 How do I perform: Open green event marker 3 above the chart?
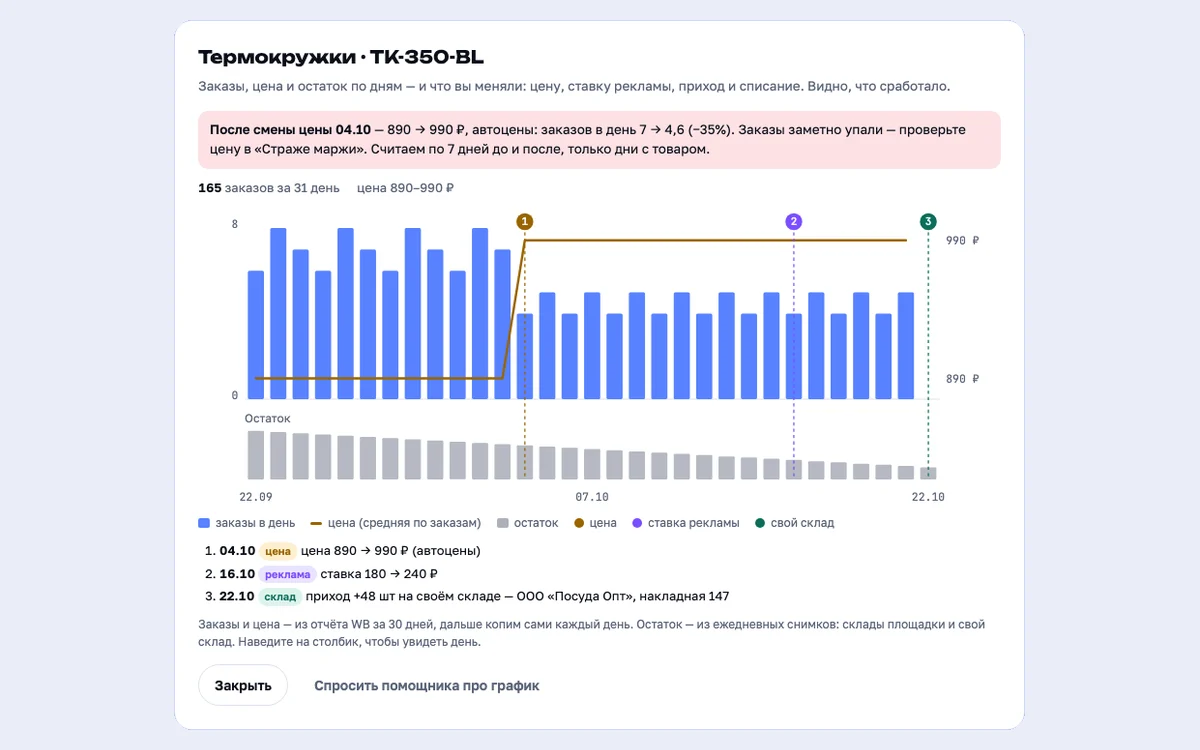tap(928, 221)
